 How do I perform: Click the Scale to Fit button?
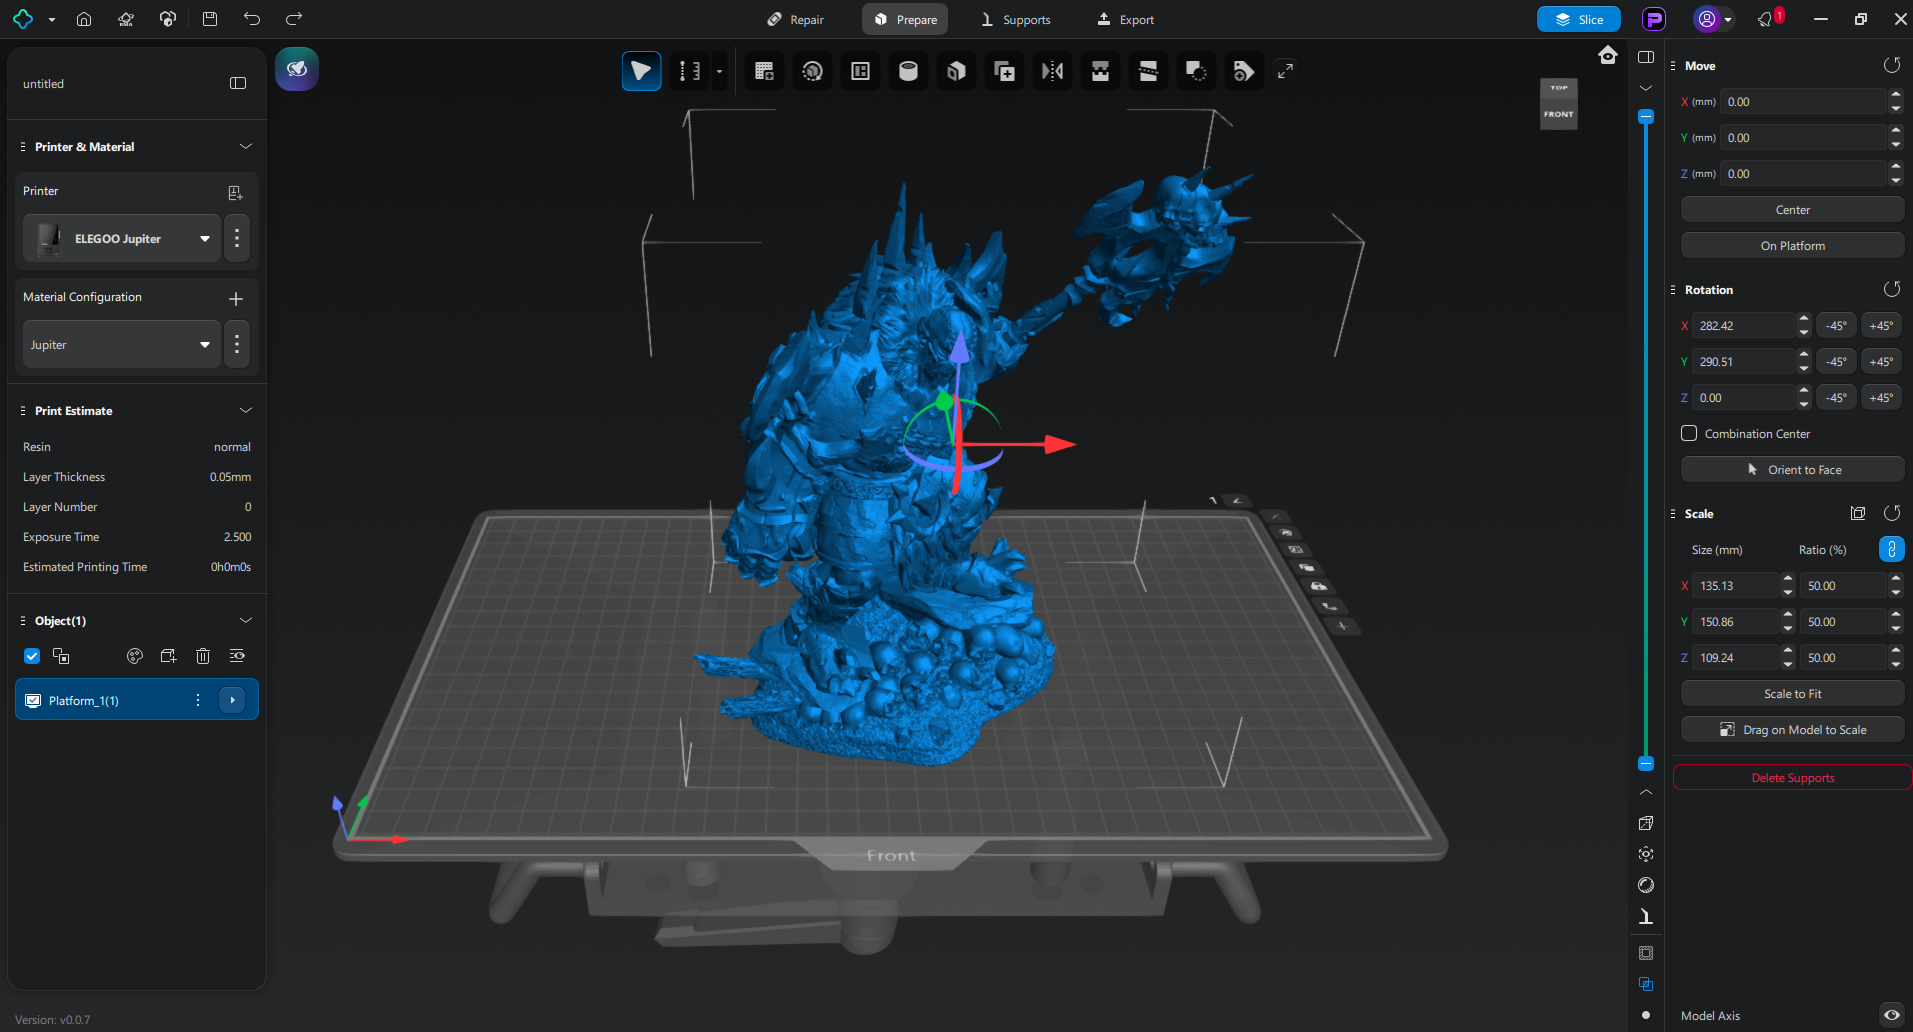coord(1792,694)
